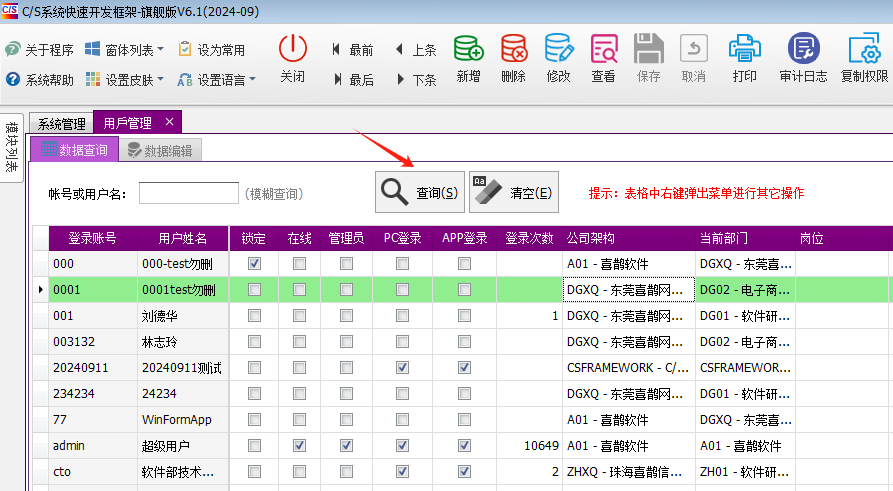893x491 pixels.
Task: Open the 设置语言 dropdown
Action: click(x=216, y=80)
